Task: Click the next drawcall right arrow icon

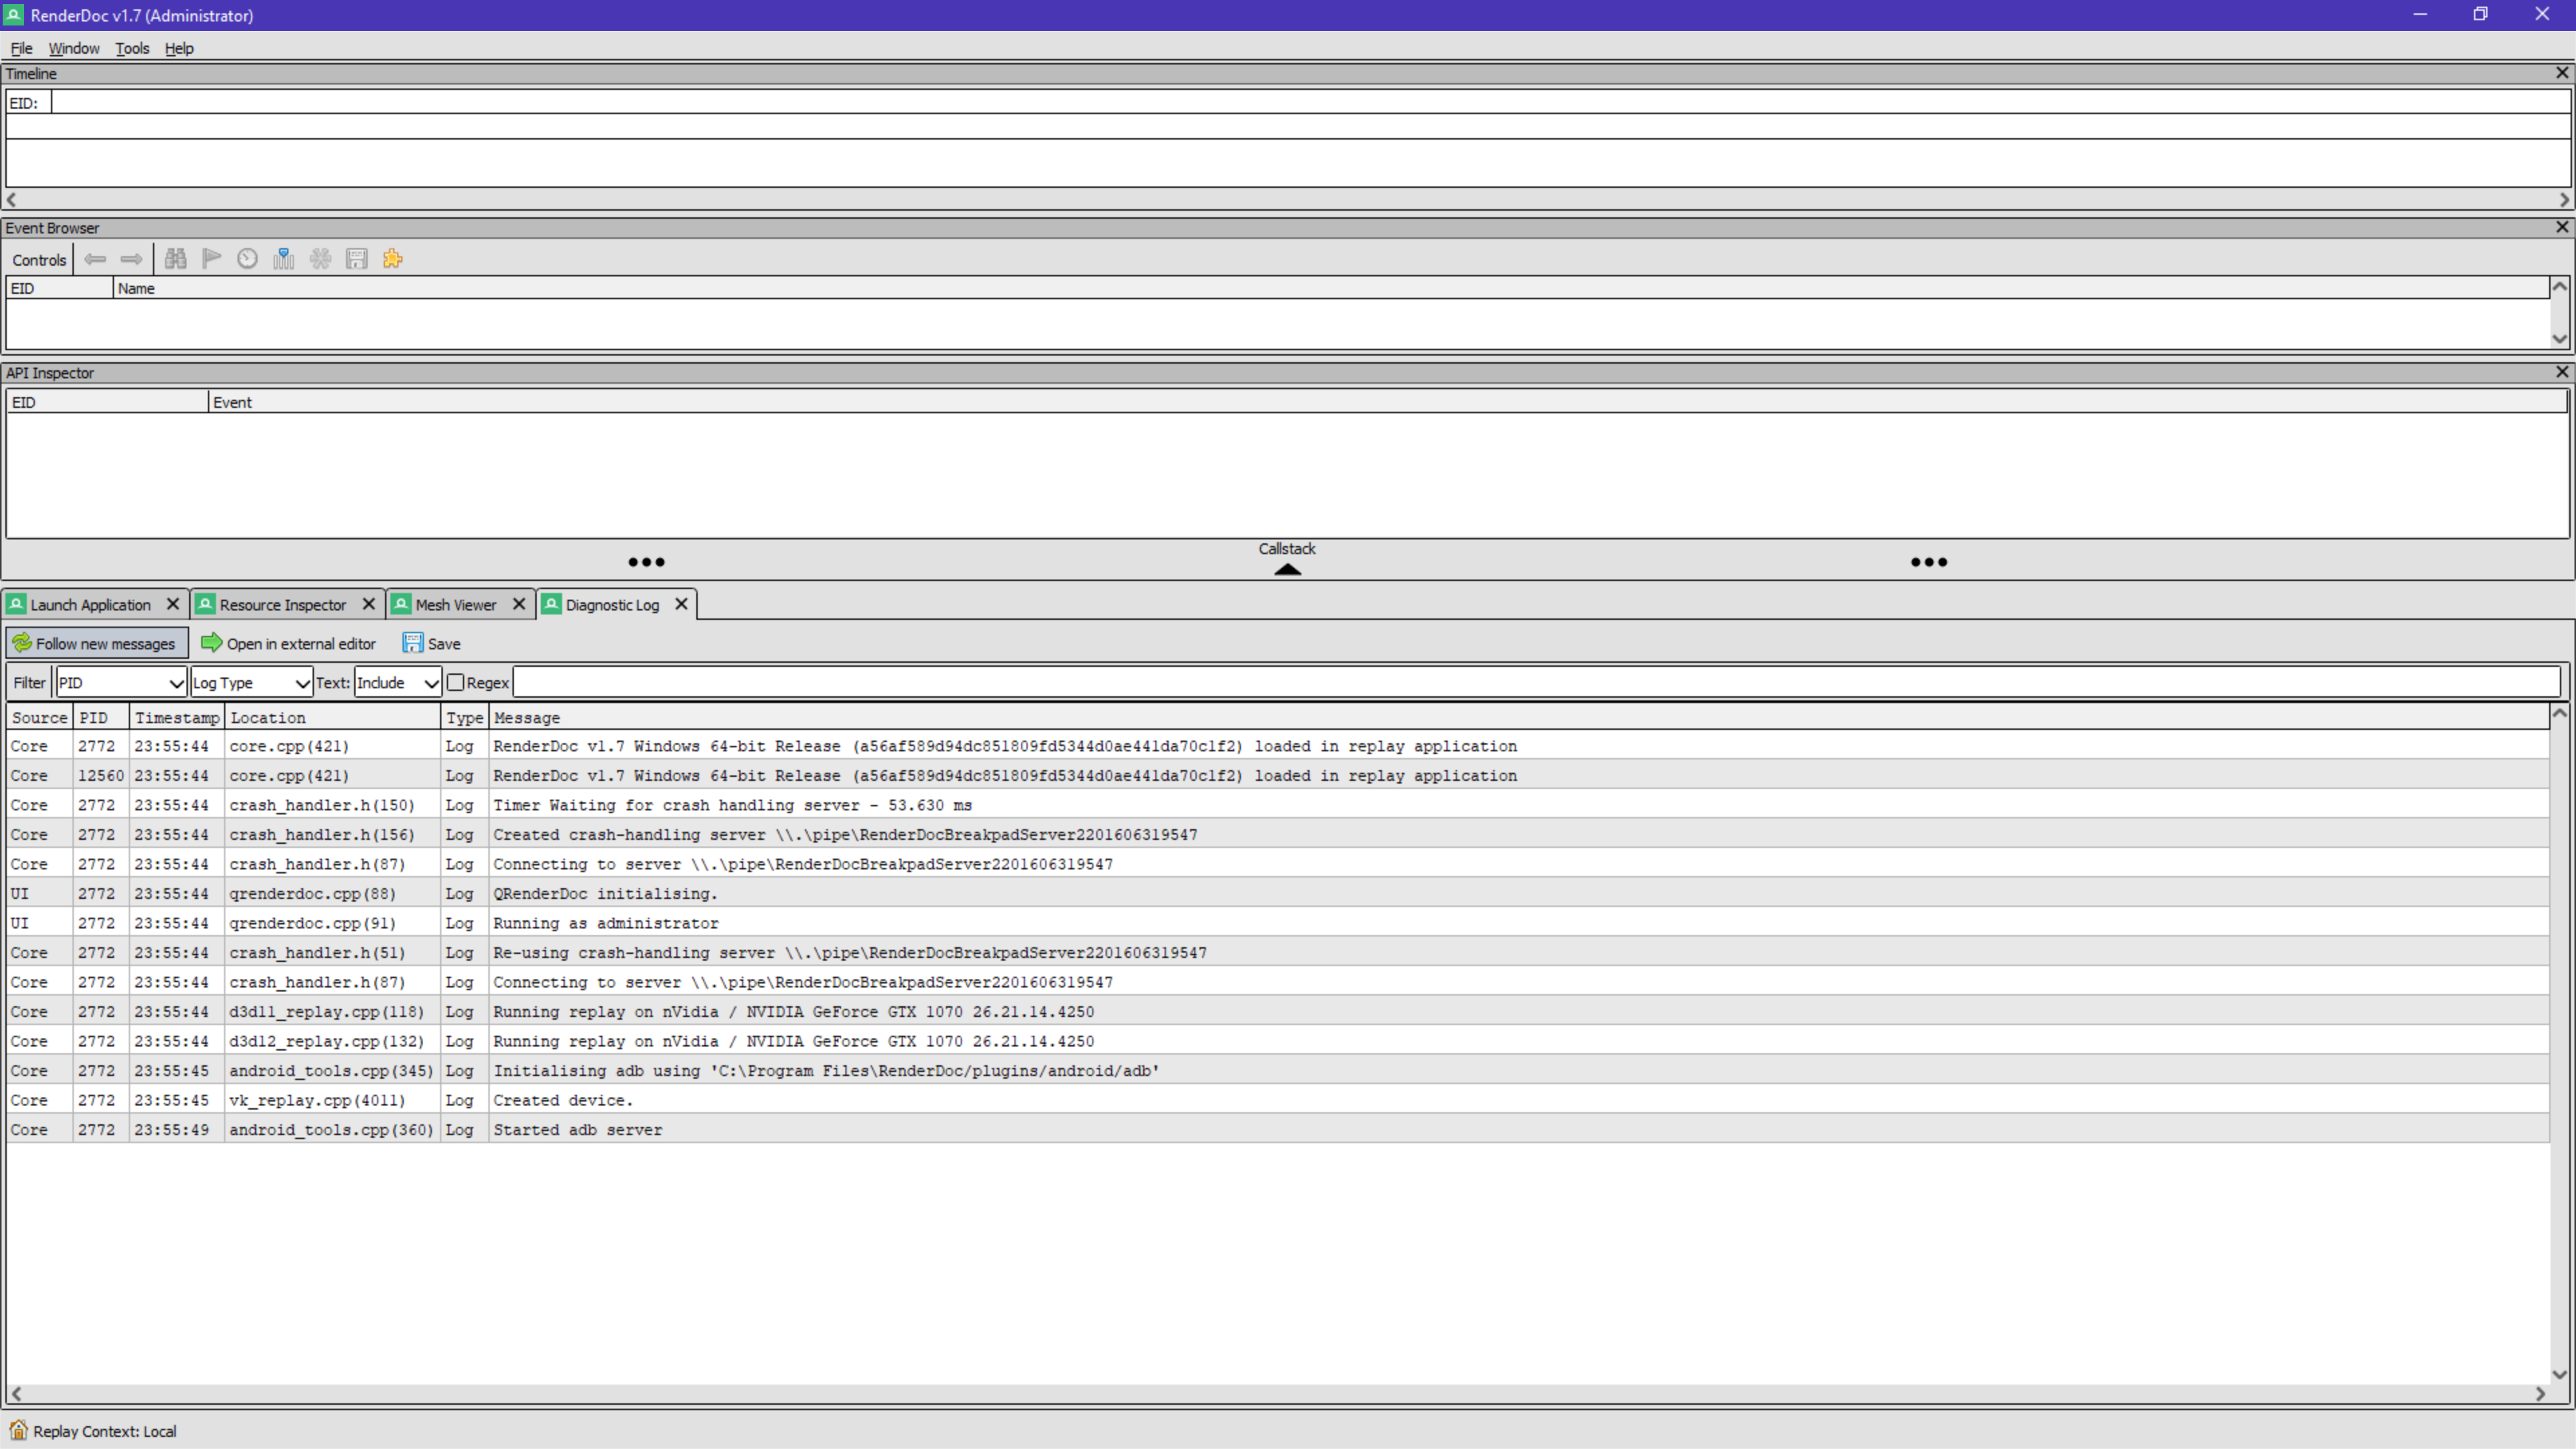Action: point(131,259)
